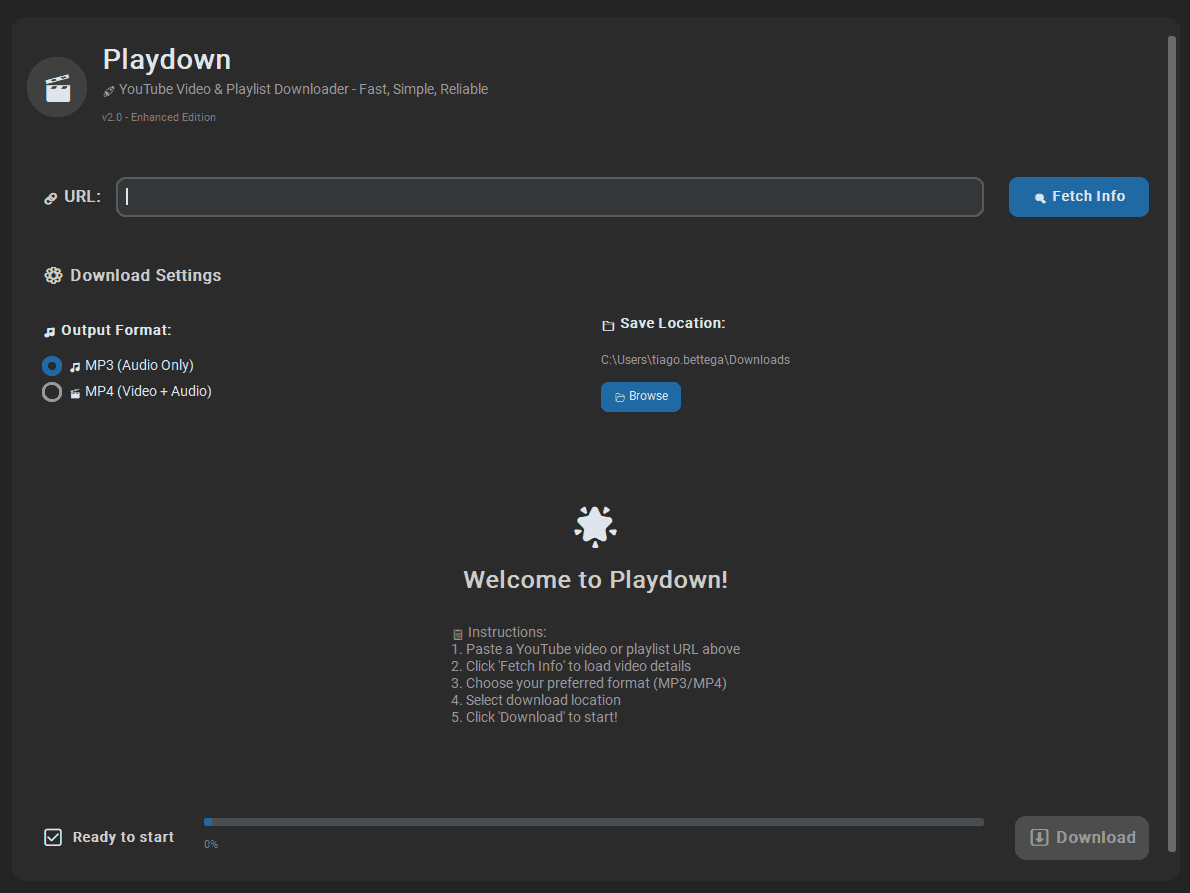The height and width of the screenshot is (893, 1190).
Task: Click the music note icon next to Output Format
Action: (x=50, y=331)
